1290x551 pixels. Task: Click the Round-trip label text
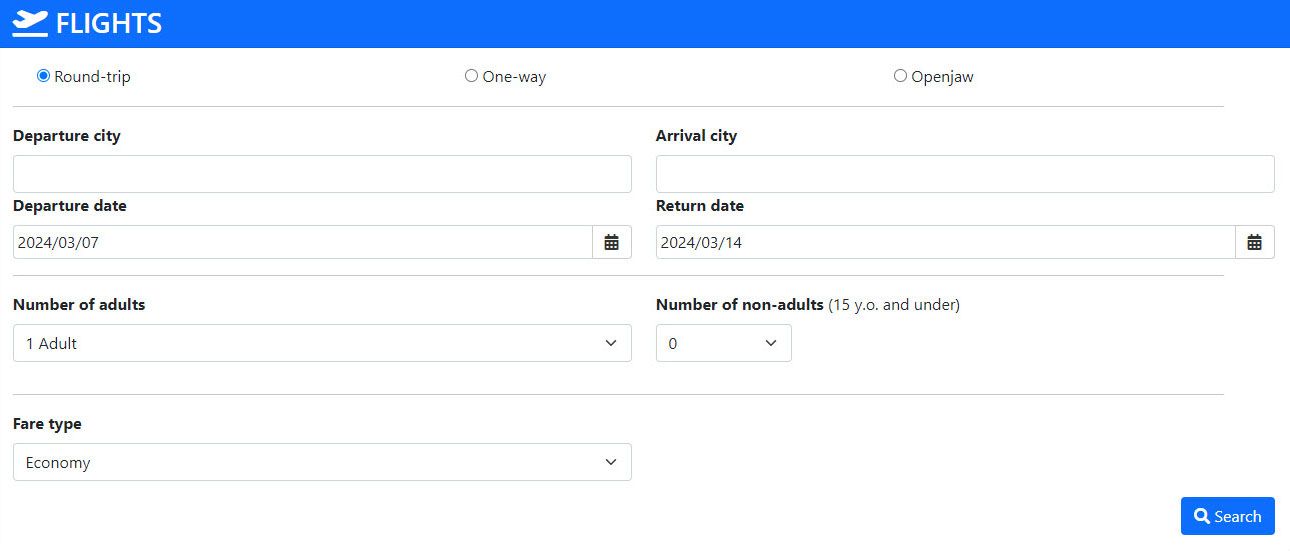click(x=92, y=77)
